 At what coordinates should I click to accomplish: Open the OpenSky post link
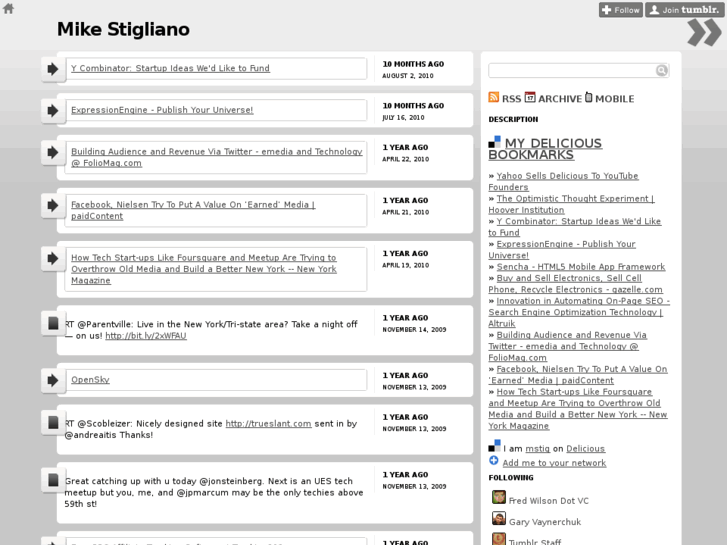tap(90, 379)
